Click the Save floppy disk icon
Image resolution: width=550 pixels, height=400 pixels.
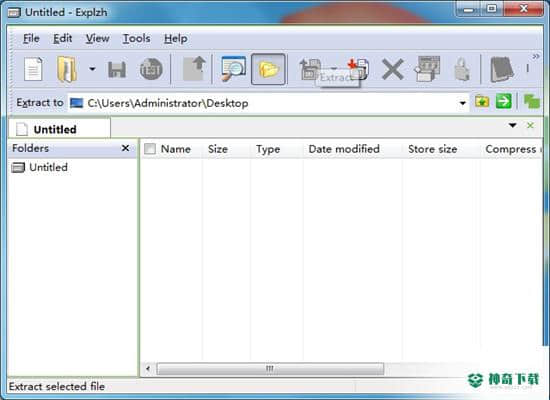(x=117, y=69)
